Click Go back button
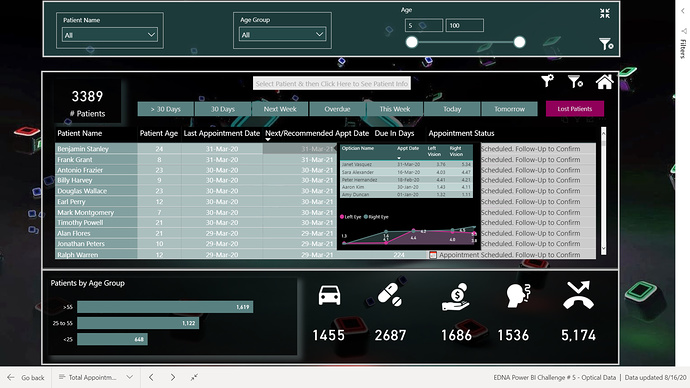 pyautogui.click(x=26, y=377)
